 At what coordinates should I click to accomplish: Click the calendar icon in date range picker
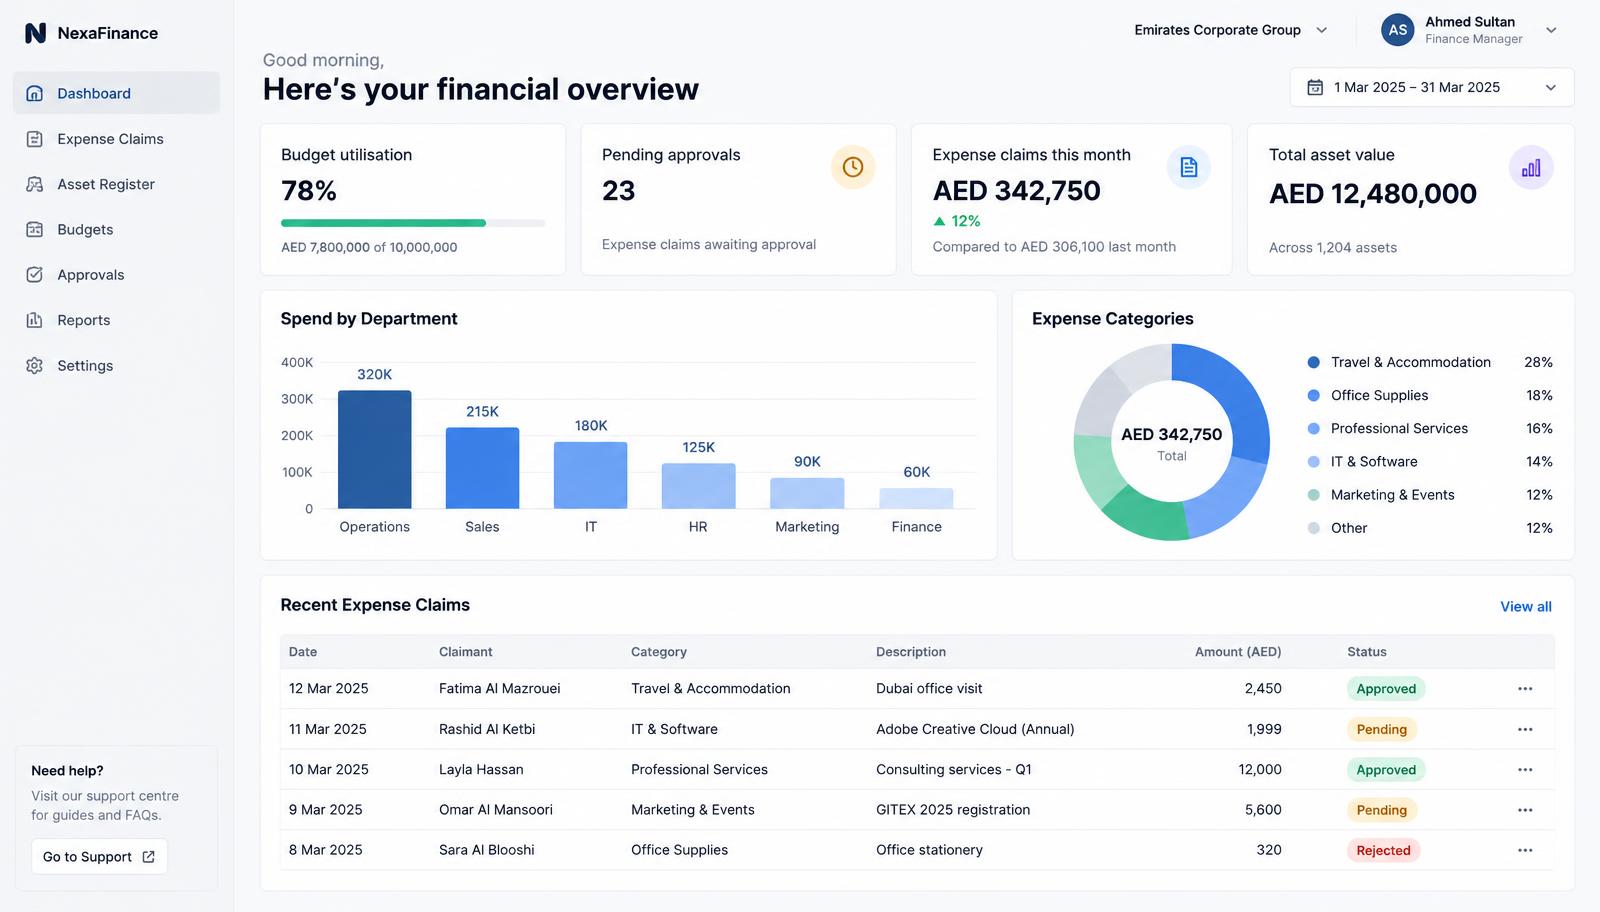1315,88
